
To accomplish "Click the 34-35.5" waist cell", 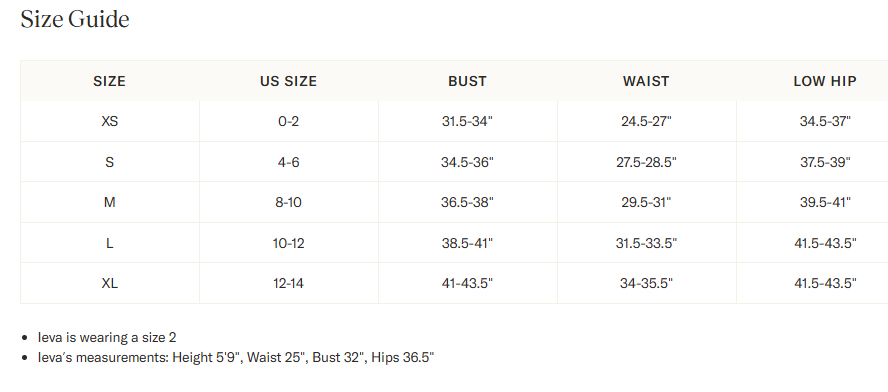I will (646, 283).
